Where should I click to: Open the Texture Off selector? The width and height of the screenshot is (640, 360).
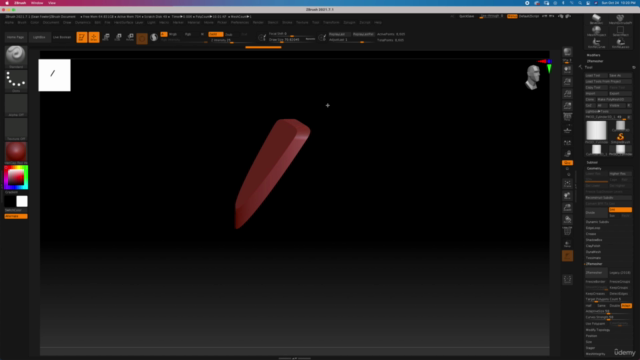click(16, 129)
